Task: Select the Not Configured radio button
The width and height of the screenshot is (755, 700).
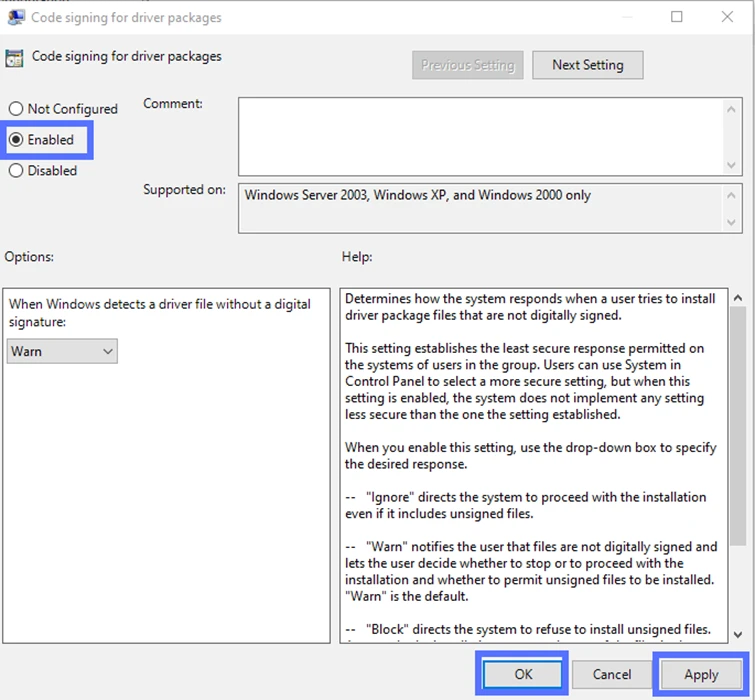Action: (16, 109)
